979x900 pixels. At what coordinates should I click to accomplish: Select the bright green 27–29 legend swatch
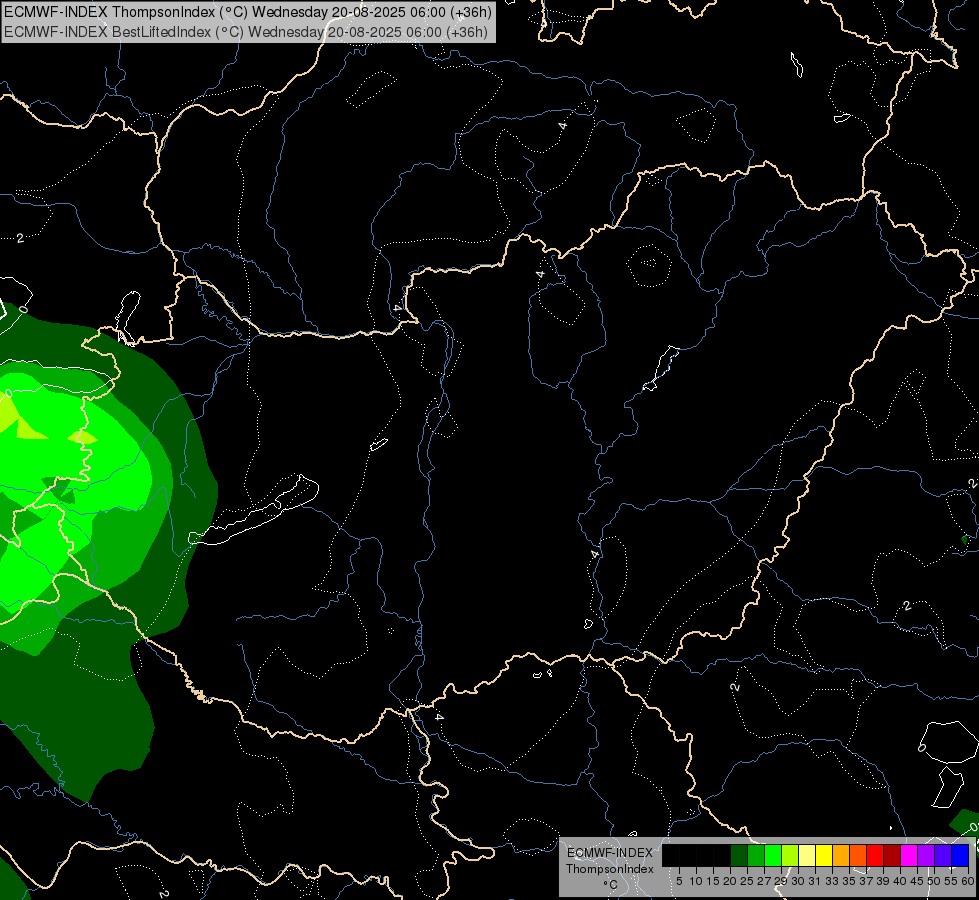[773, 855]
